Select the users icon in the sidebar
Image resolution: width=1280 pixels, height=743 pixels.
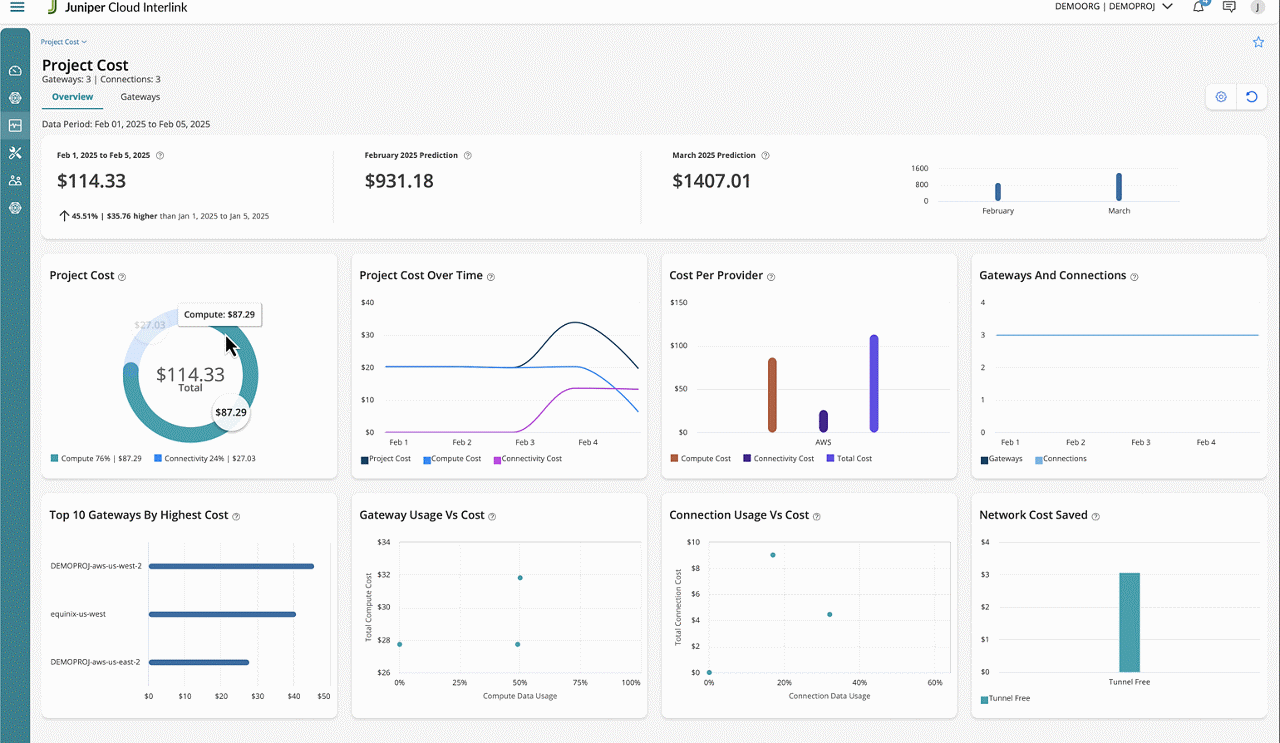14,181
